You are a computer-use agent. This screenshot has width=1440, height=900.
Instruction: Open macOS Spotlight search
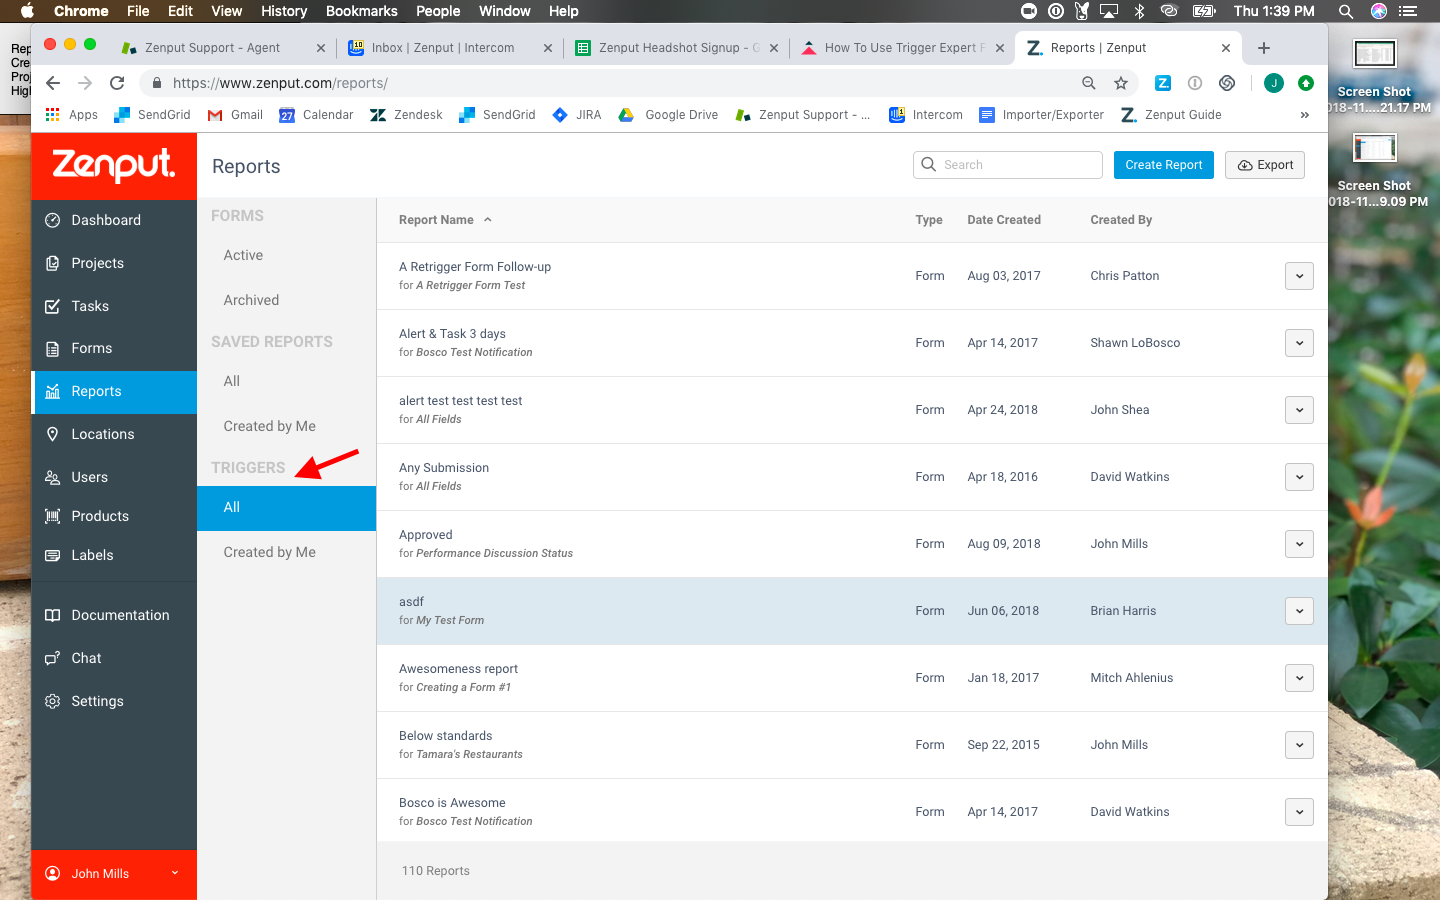coord(1346,11)
